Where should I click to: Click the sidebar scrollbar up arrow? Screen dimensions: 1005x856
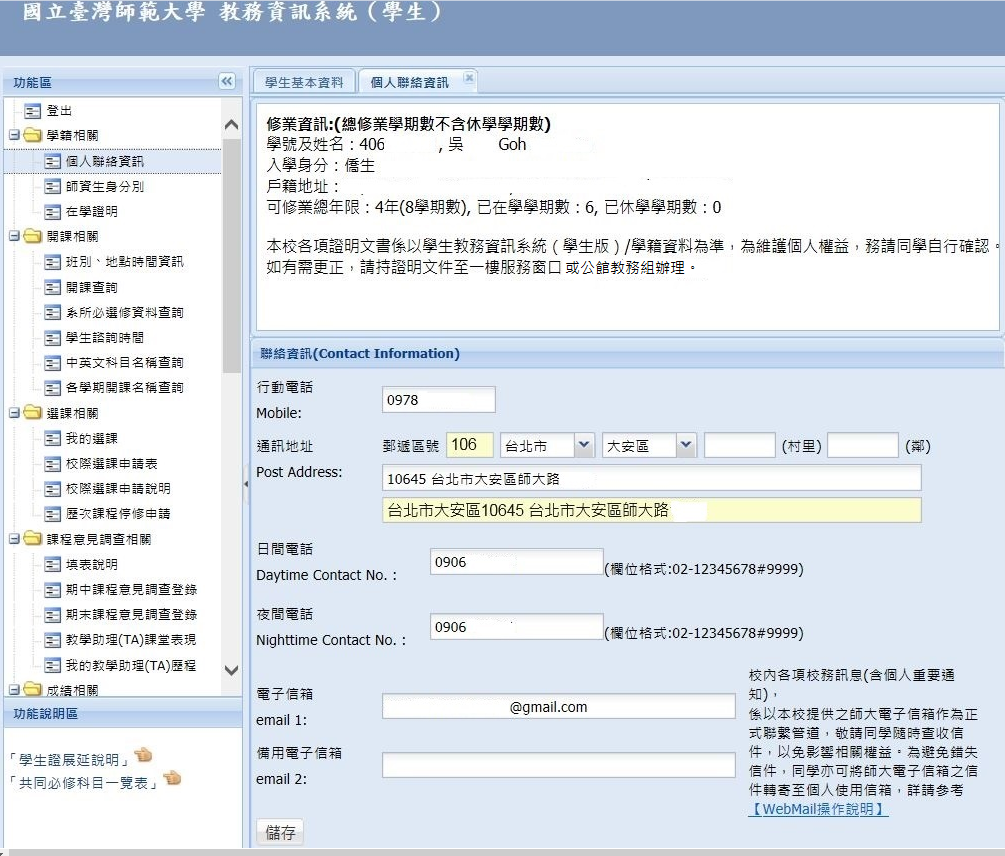(232, 125)
